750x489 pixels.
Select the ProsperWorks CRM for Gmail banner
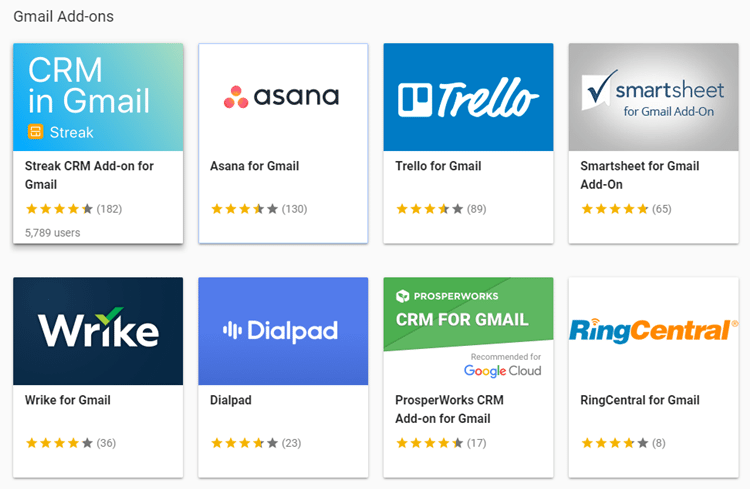(468, 331)
